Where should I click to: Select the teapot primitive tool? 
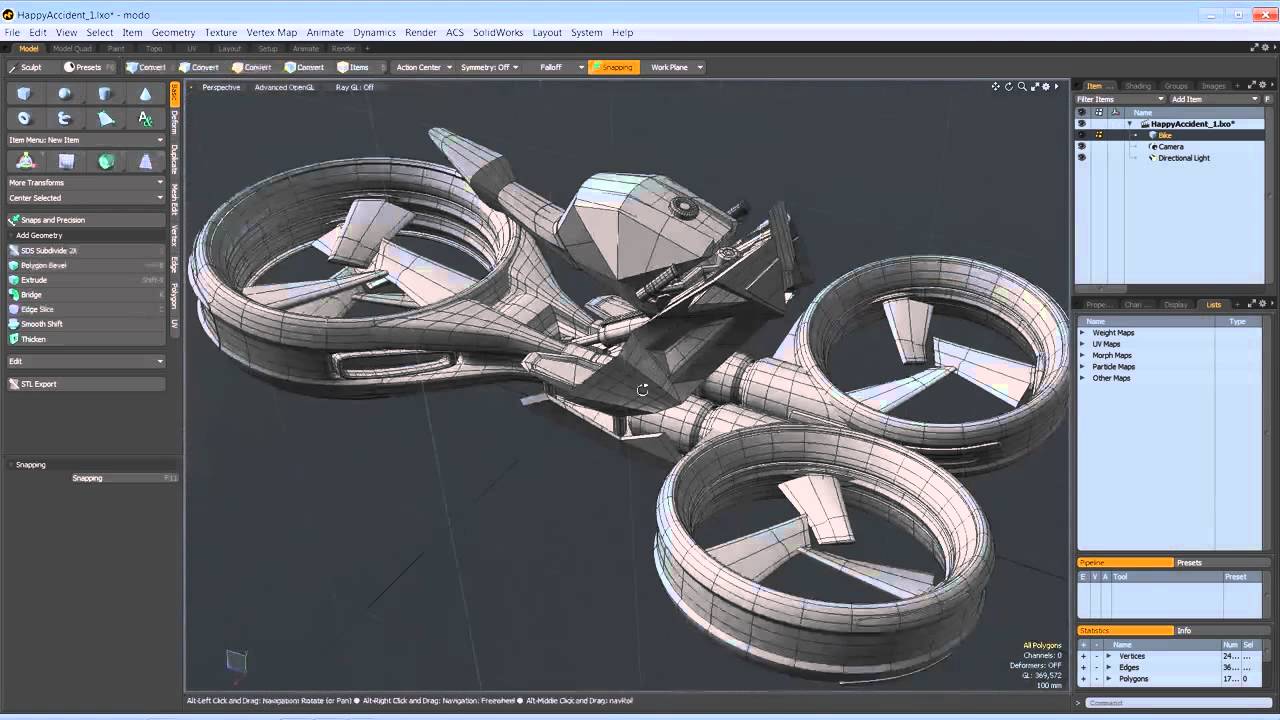65,118
